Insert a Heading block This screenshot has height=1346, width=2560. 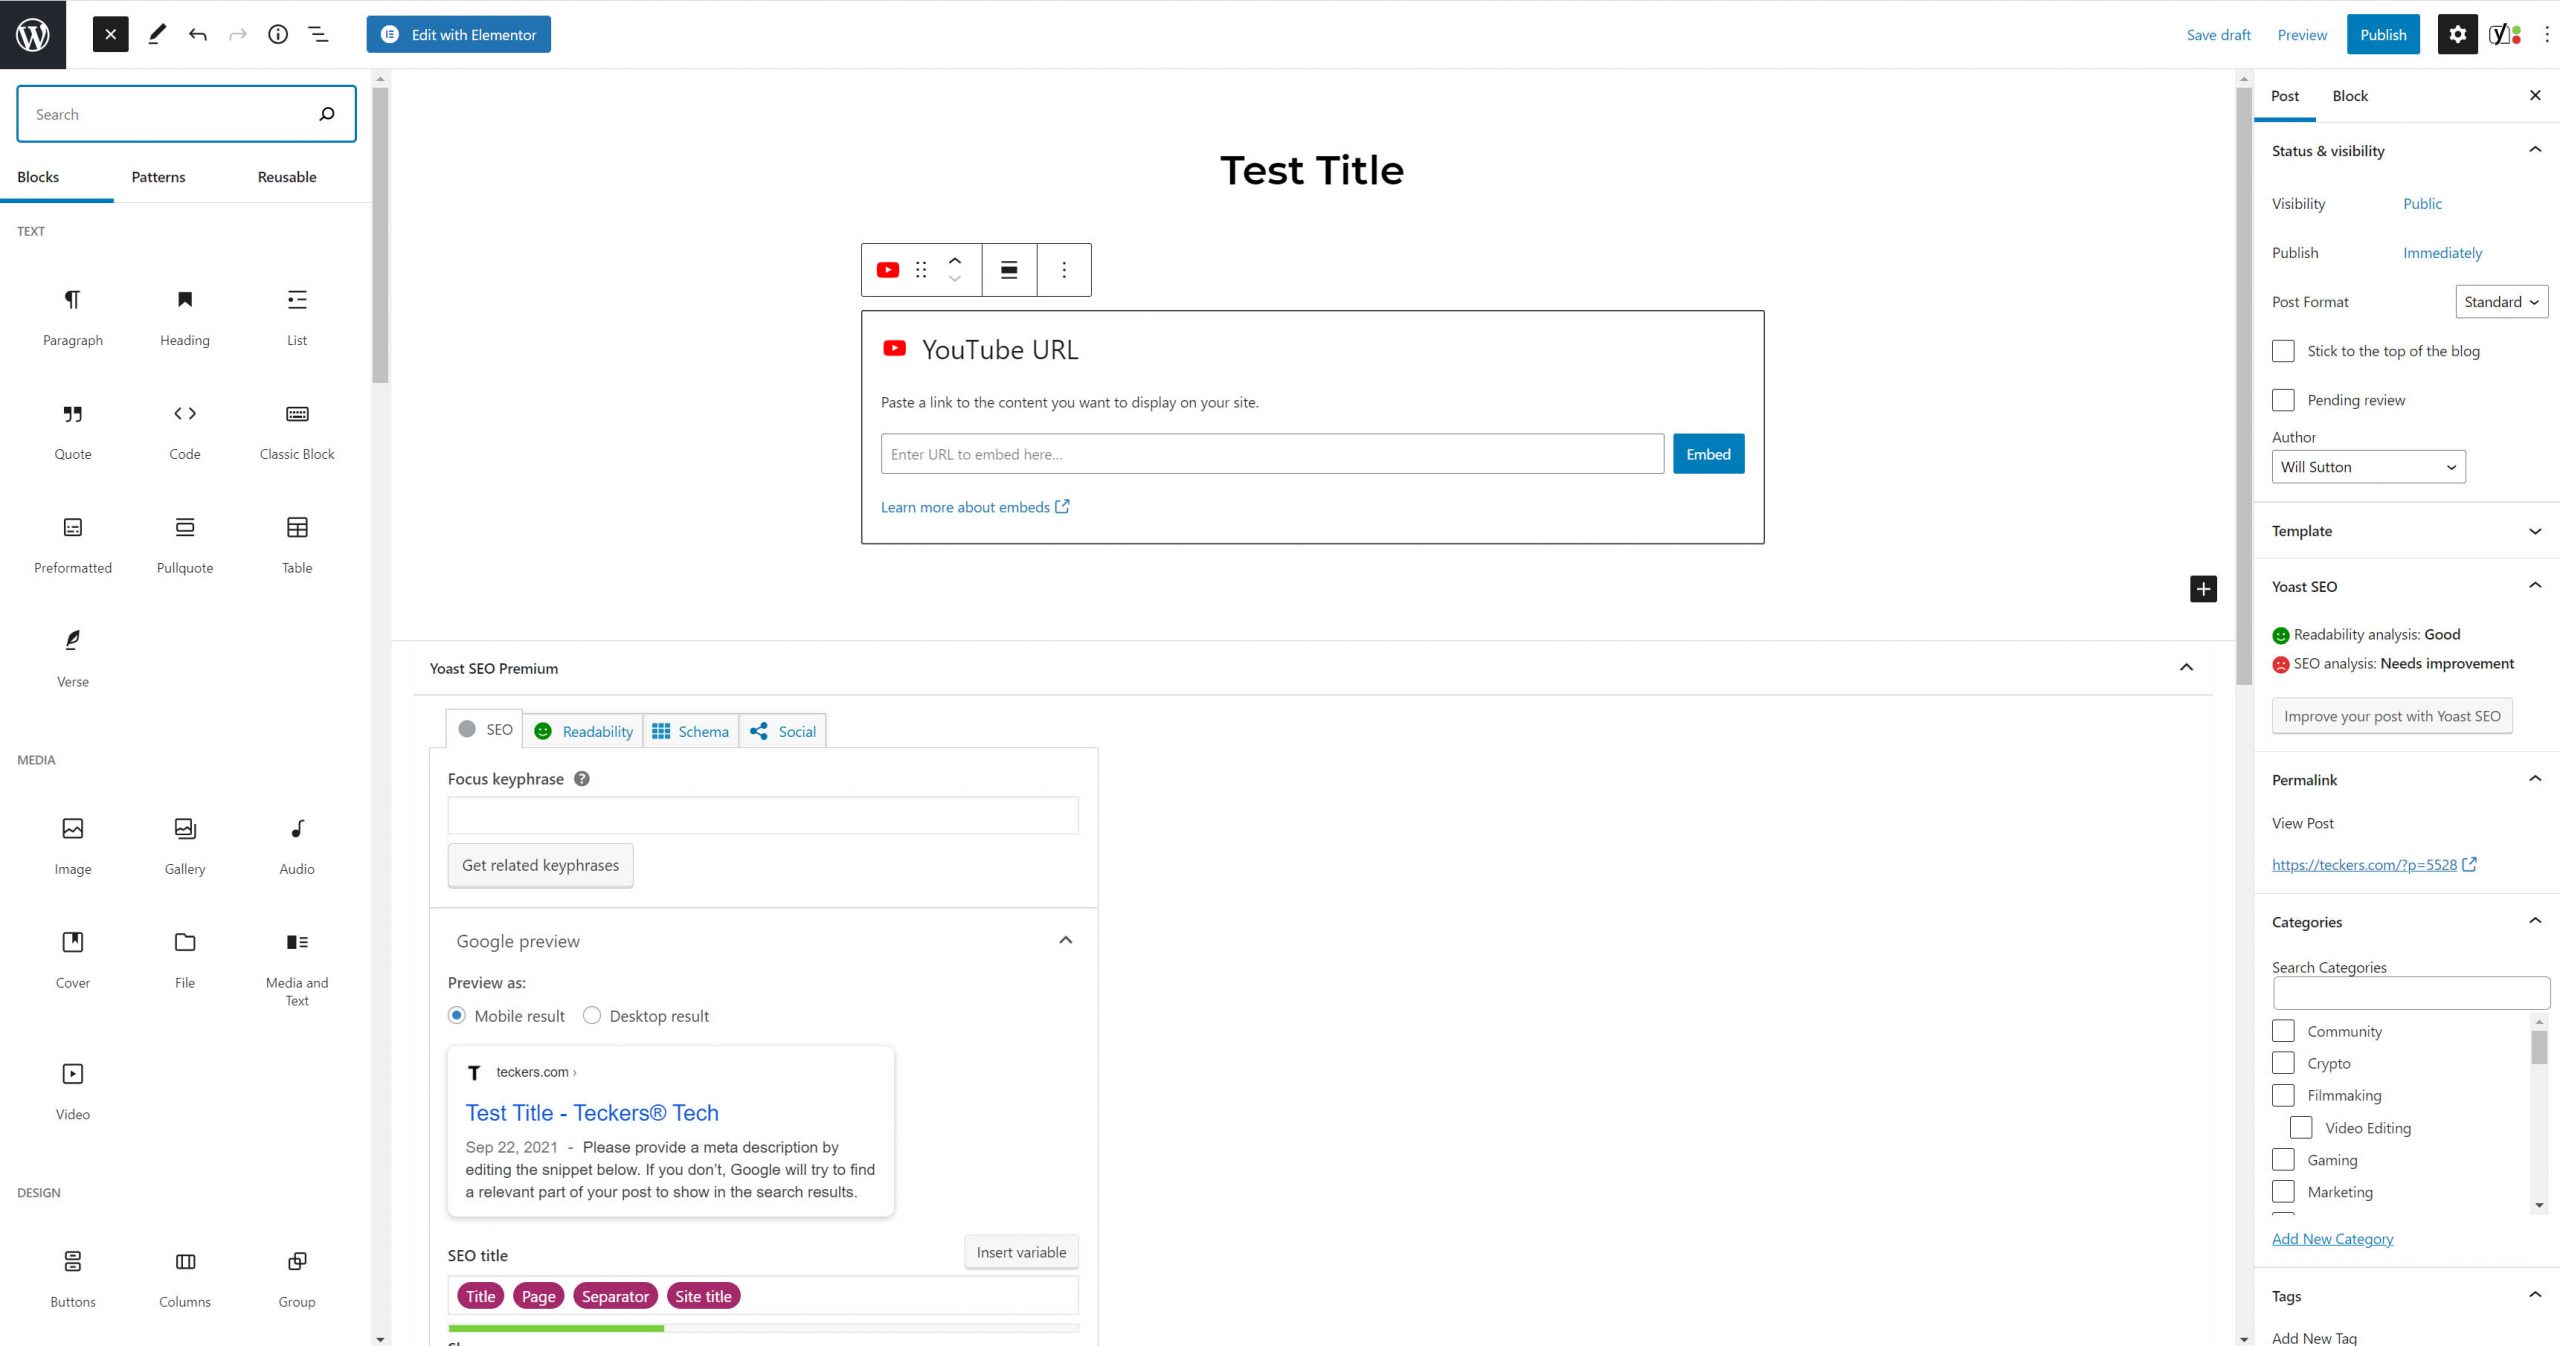[x=185, y=317]
